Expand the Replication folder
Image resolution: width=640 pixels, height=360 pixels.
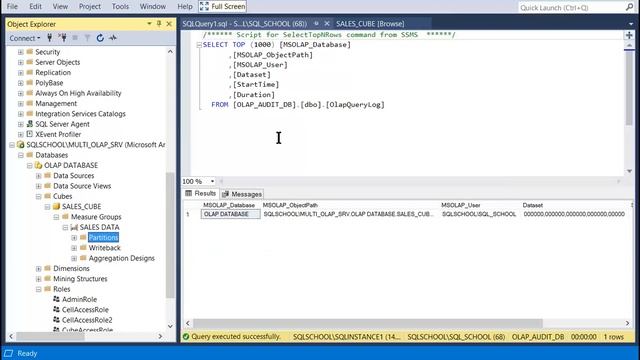[x=20, y=73]
